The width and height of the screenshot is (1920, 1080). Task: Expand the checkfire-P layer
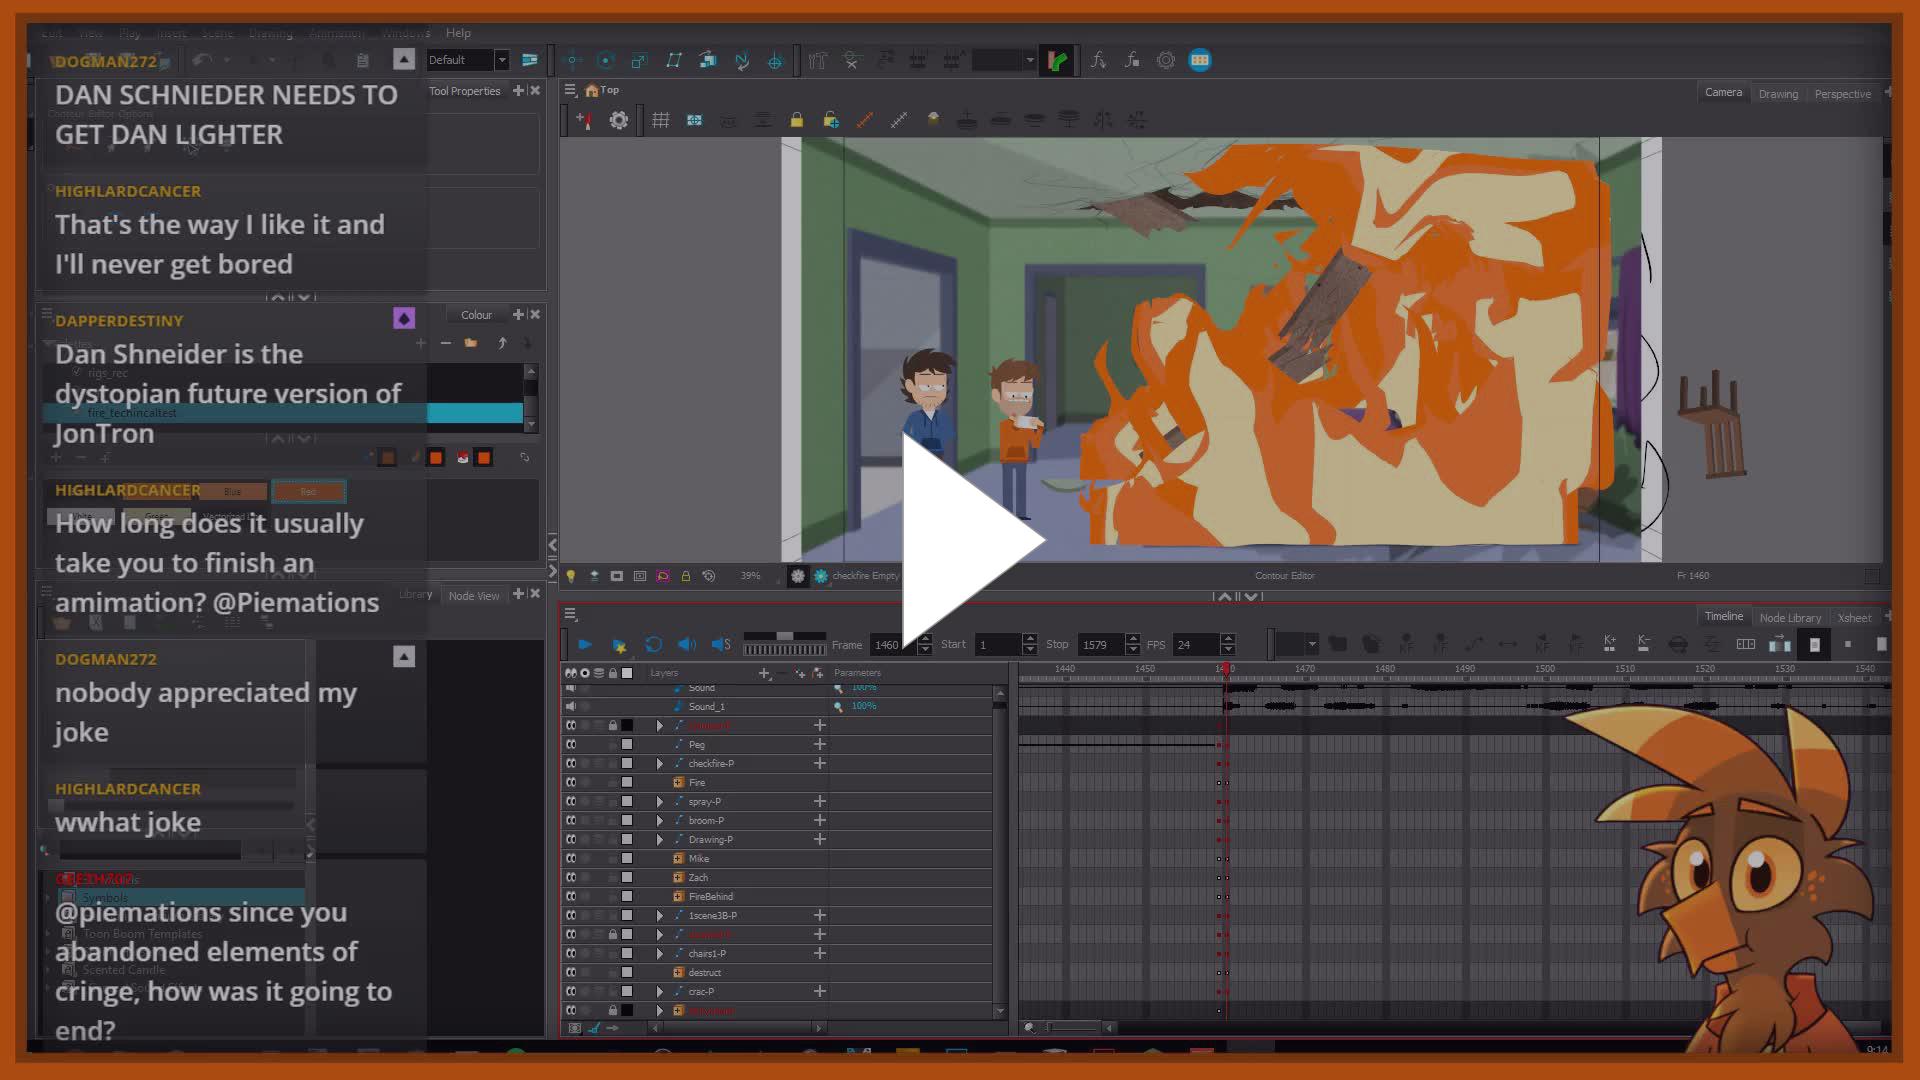(659, 764)
